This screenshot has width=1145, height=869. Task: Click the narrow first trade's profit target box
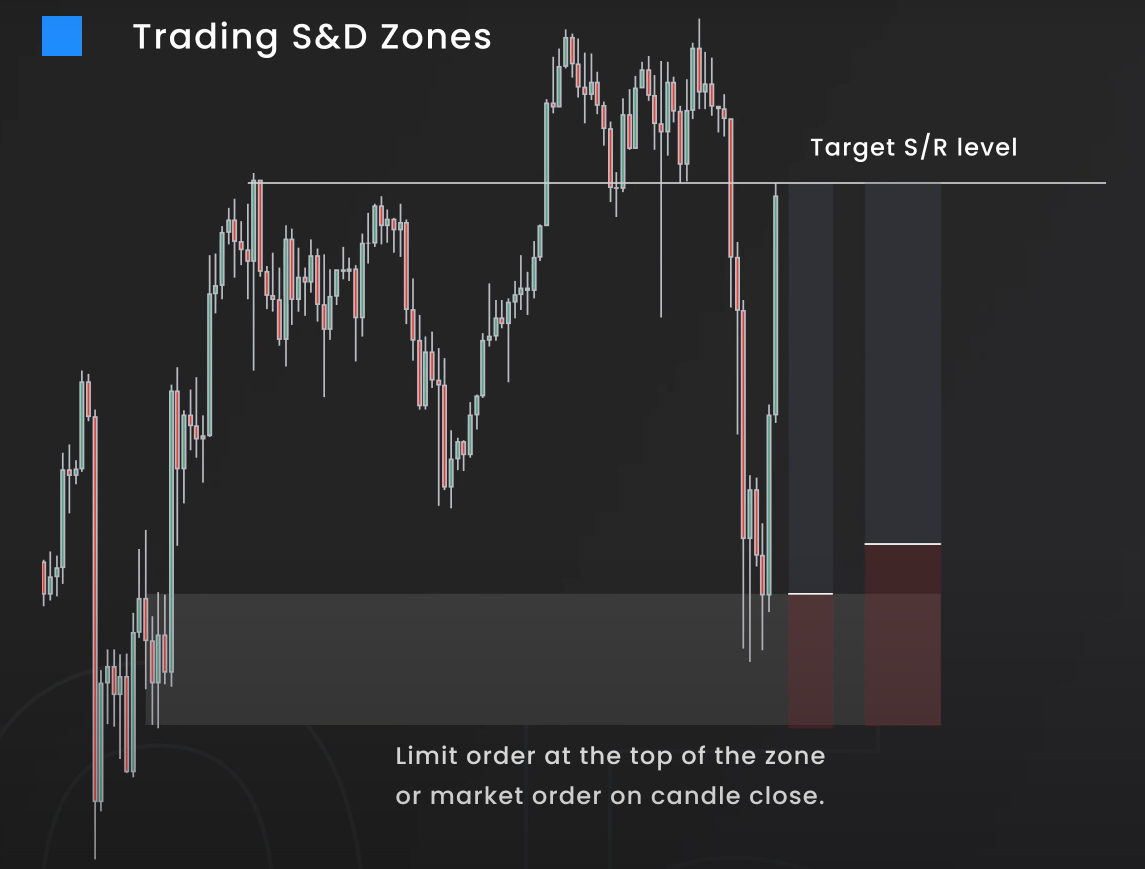811,388
